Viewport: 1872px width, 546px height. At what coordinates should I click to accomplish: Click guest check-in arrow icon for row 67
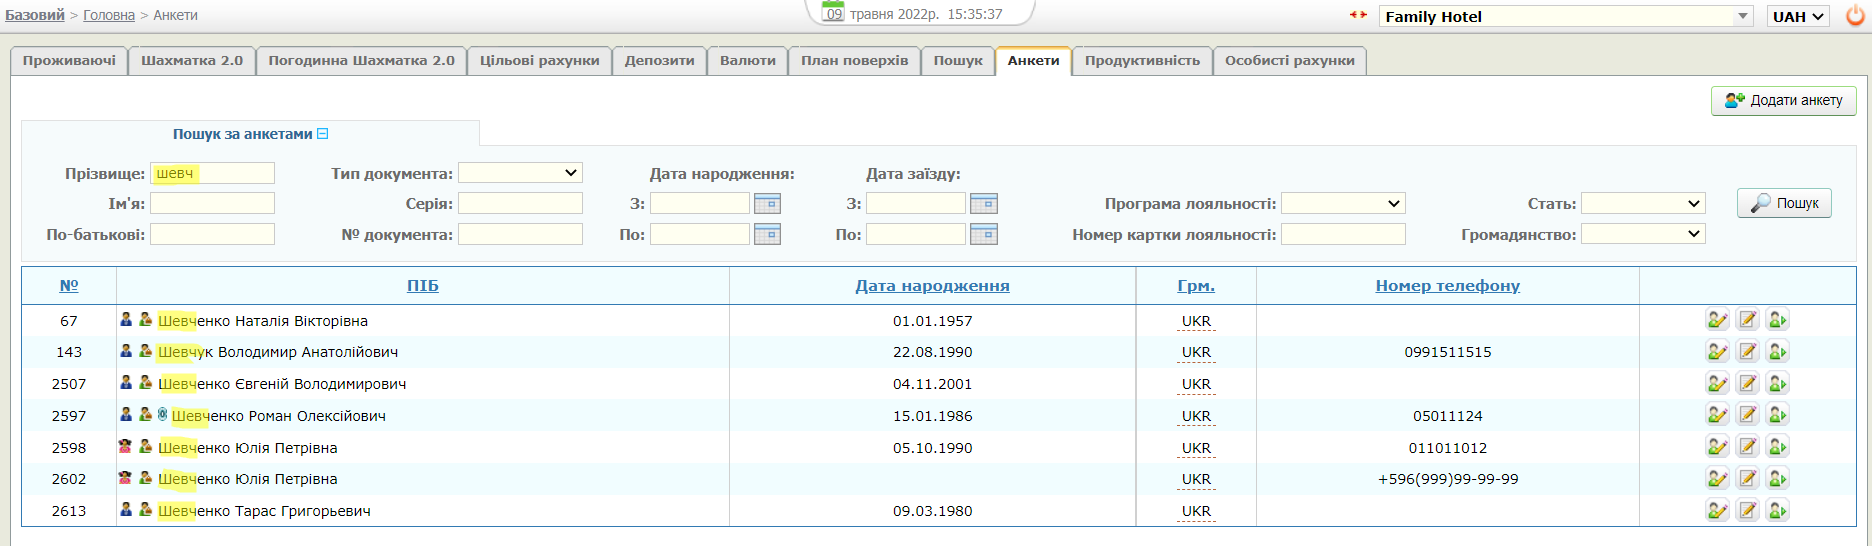pos(1777,321)
